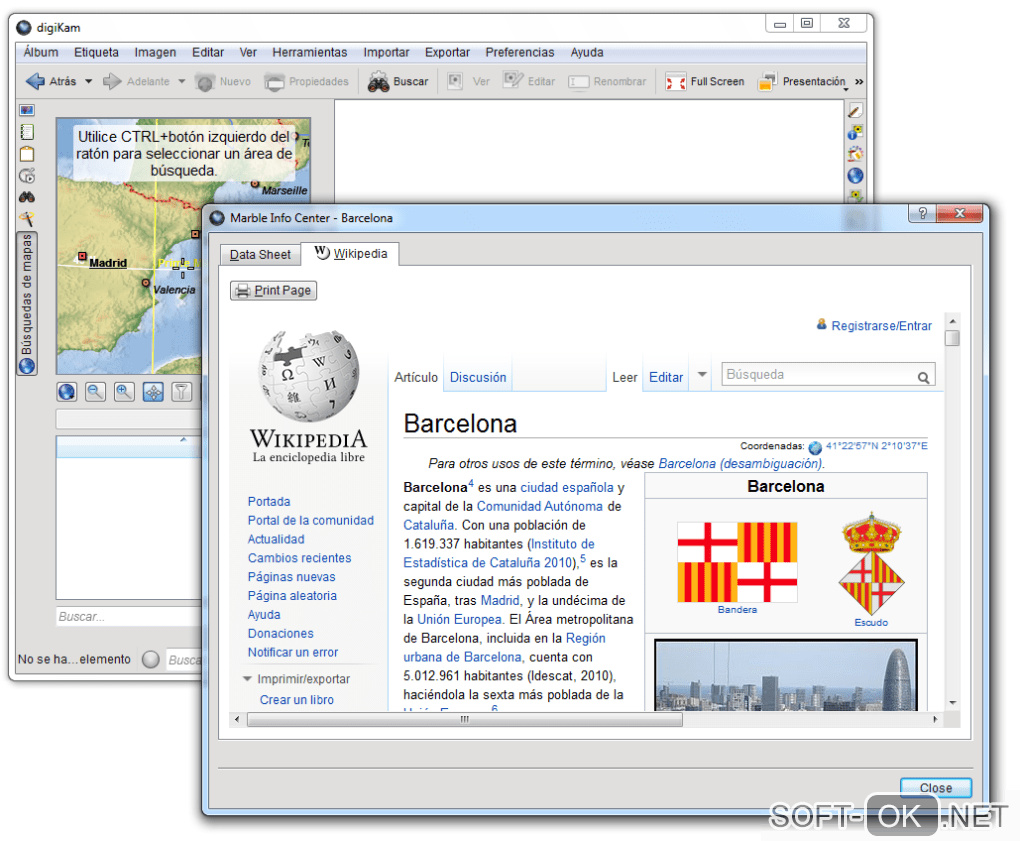The width and height of the screenshot is (1020, 841).
Task: Open the Discusión page tab
Action: (478, 377)
